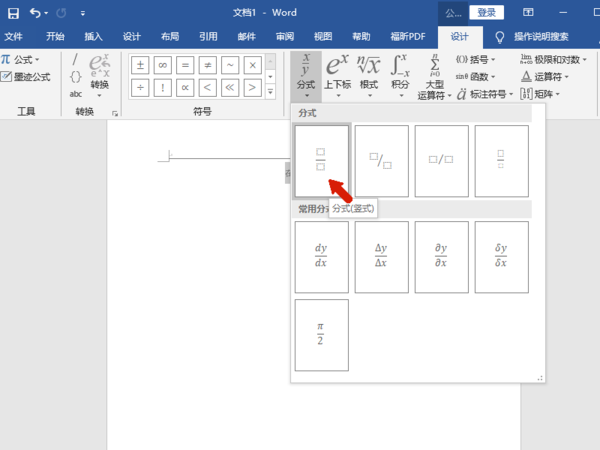The width and height of the screenshot is (600, 450).
Task: Open the 矩阵 matrix dropdown
Action: (x=540, y=94)
